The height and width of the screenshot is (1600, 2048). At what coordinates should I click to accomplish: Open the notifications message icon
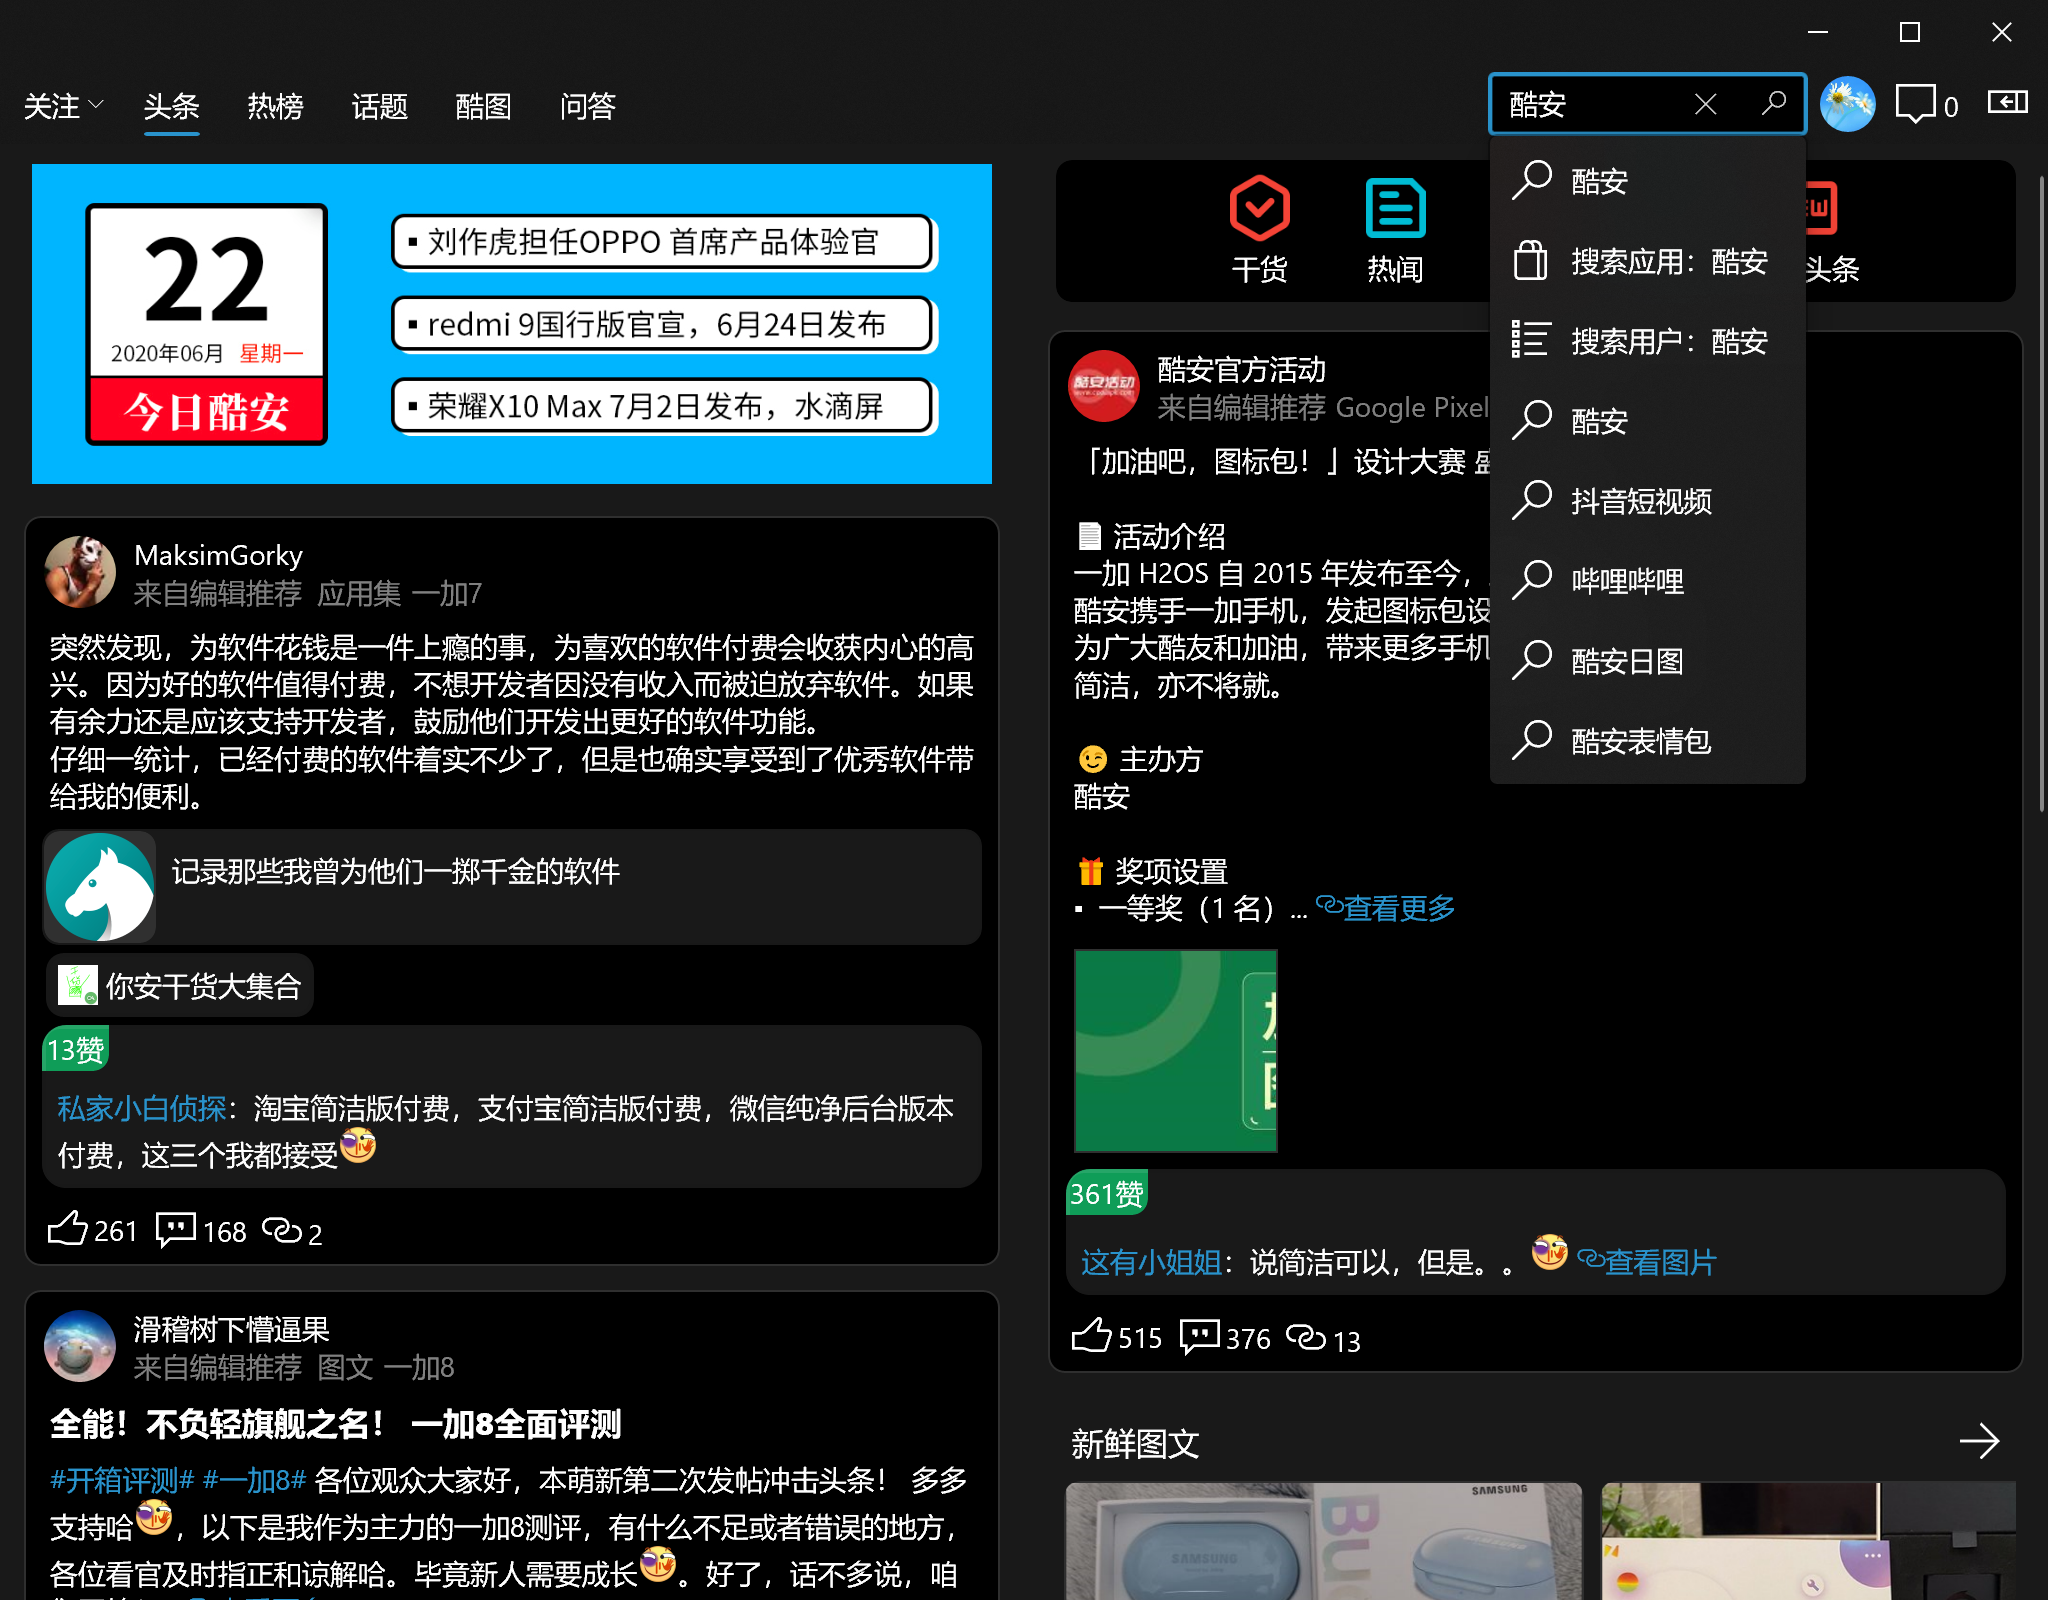(1915, 104)
